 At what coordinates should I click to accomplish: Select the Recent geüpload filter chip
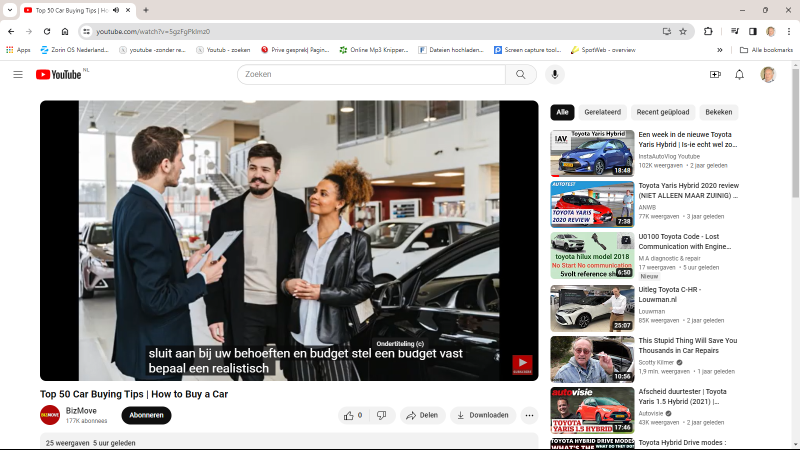pyautogui.click(x=662, y=112)
